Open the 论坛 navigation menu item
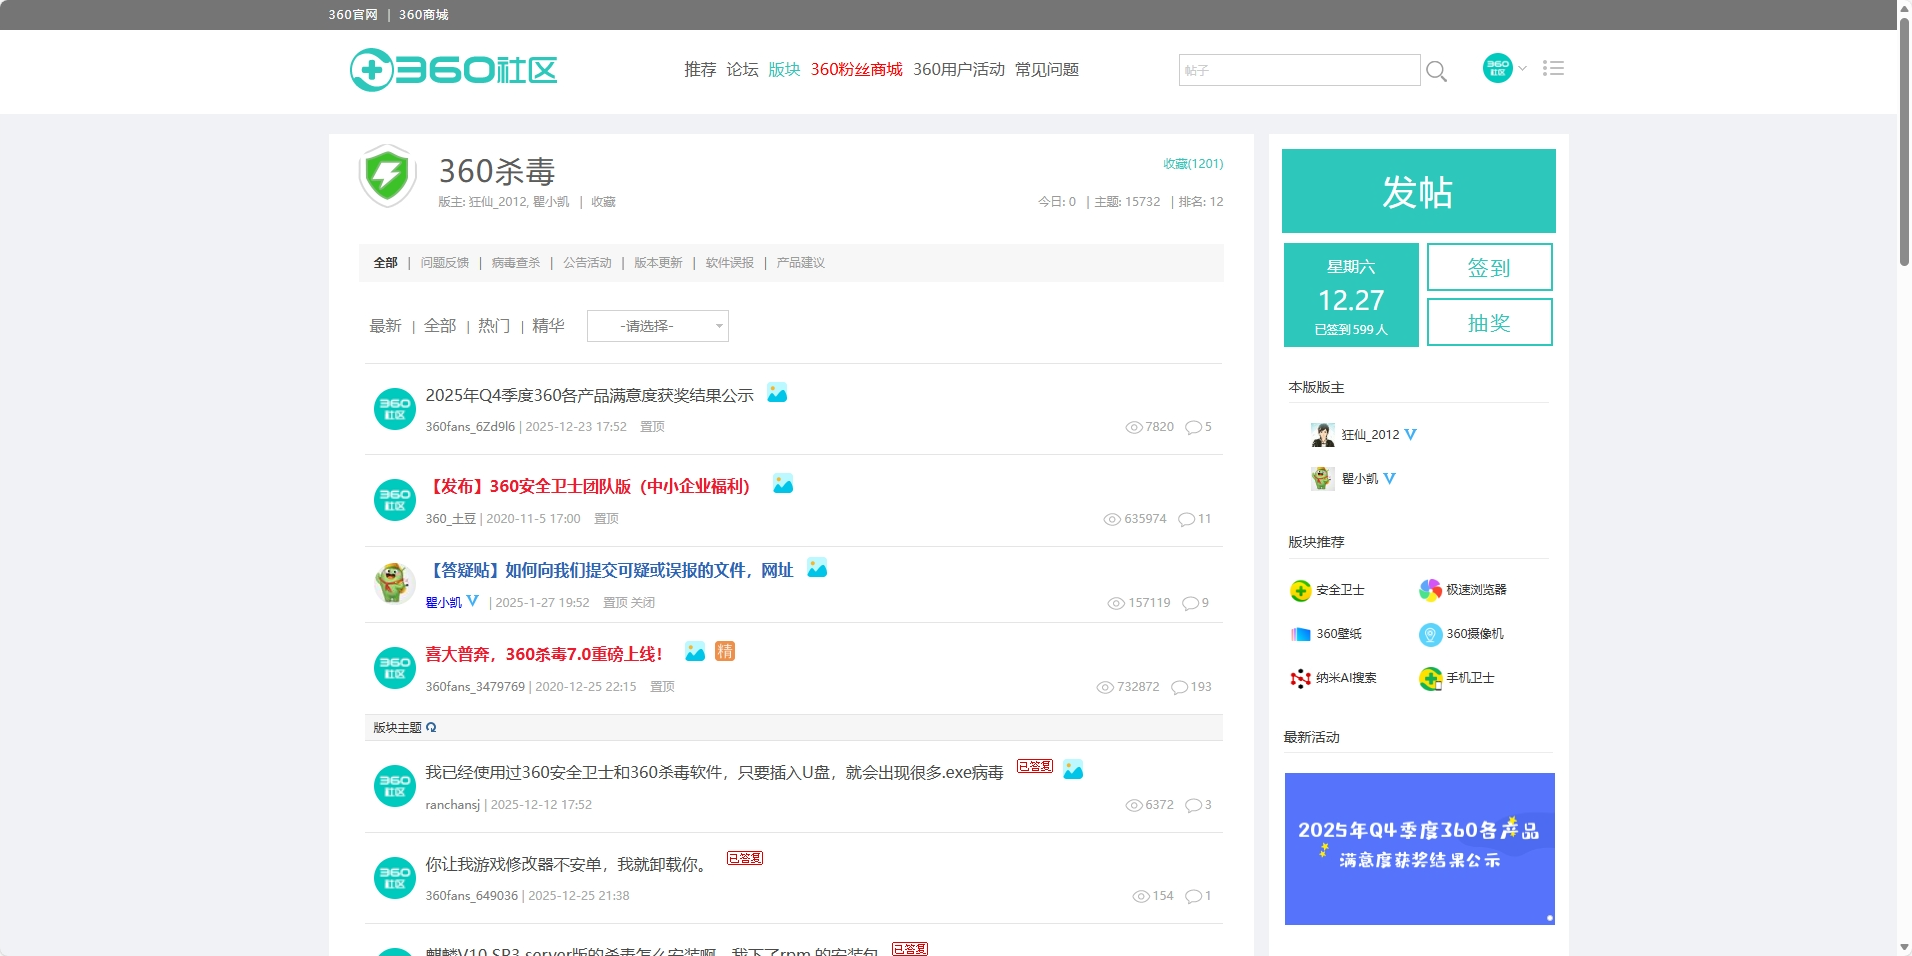 [742, 69]
